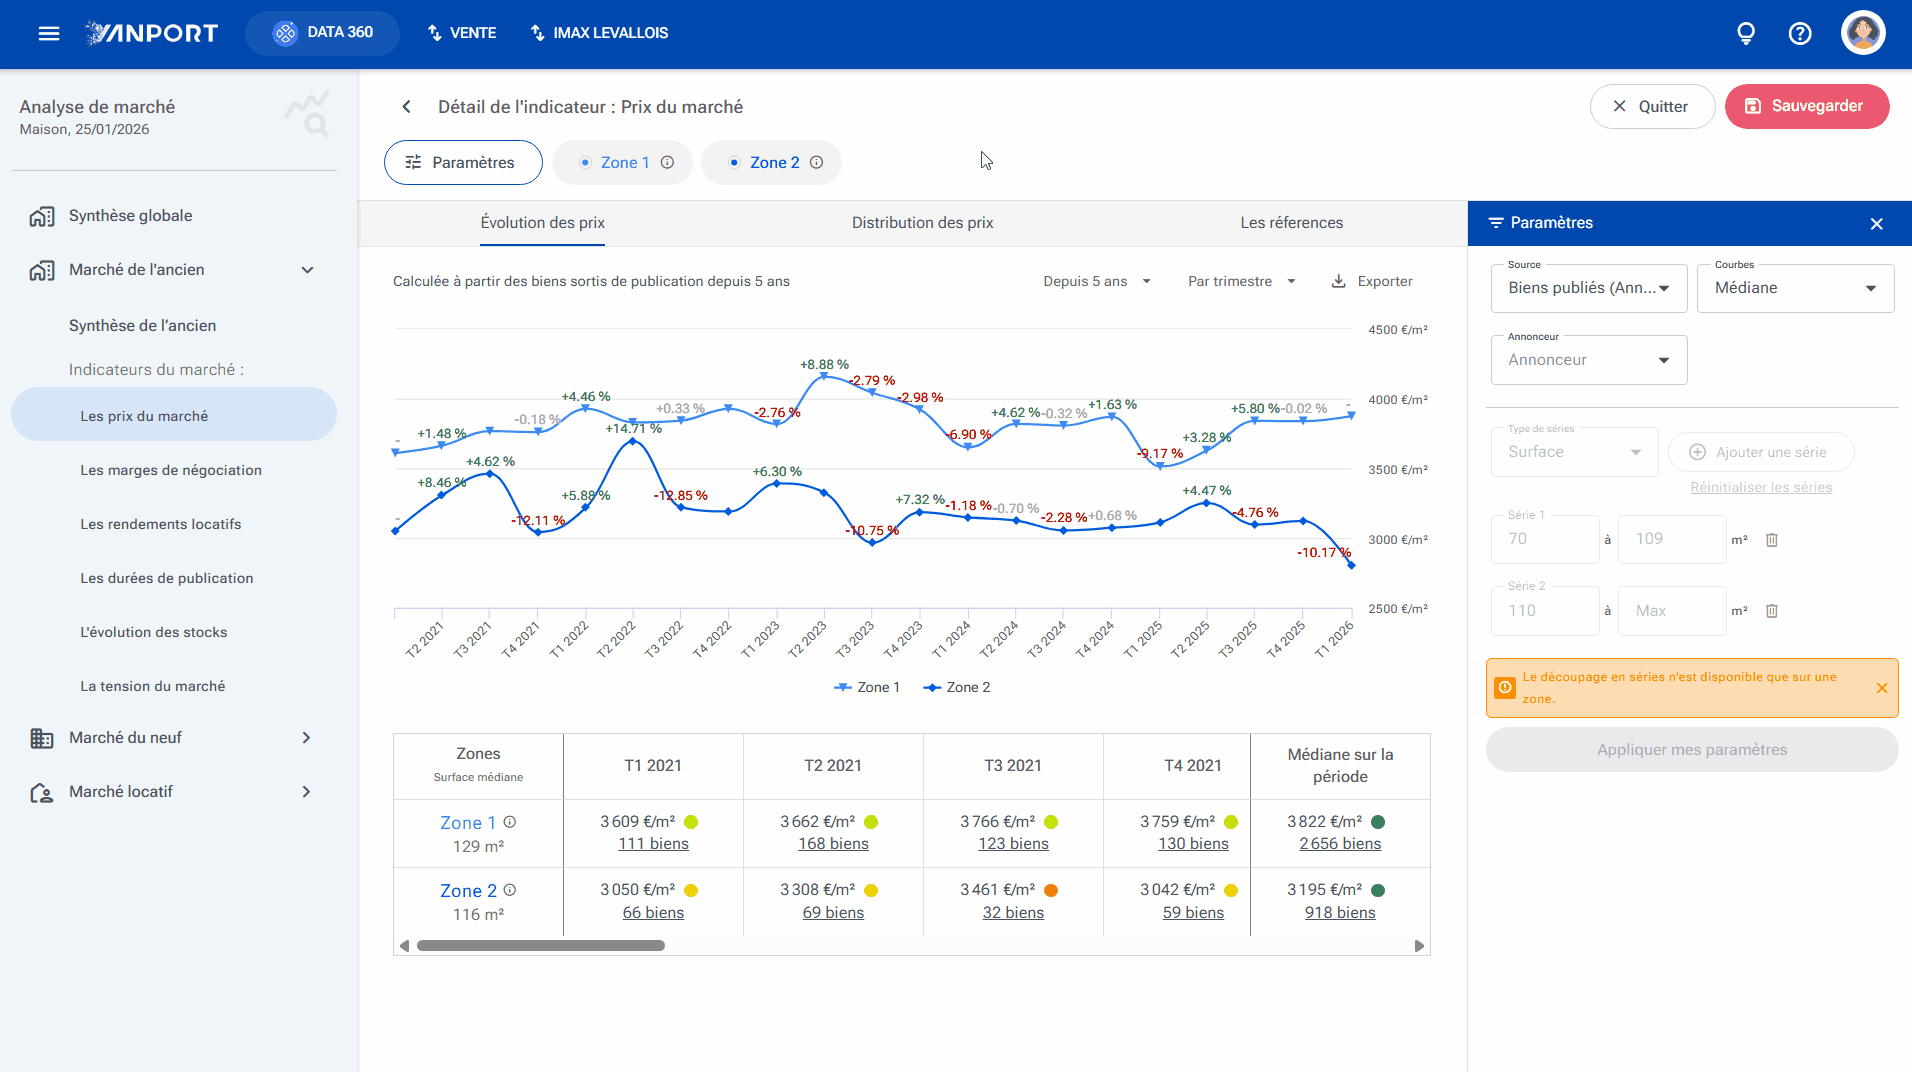This screenshot has height=1072, width=1912.
Task: Click the table's horizontal scrollbar thumb
Action: coord(541,946)
